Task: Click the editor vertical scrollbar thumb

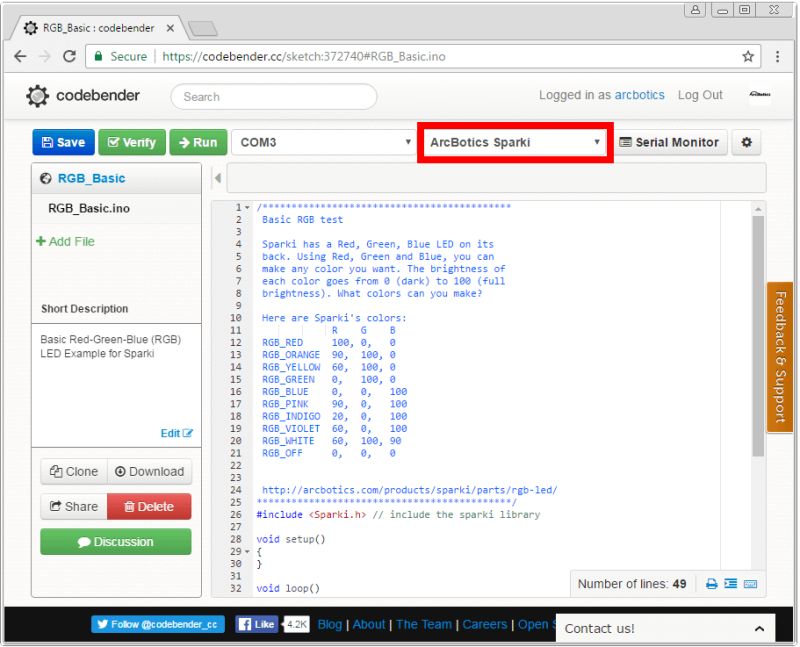Action: [758, 336]
